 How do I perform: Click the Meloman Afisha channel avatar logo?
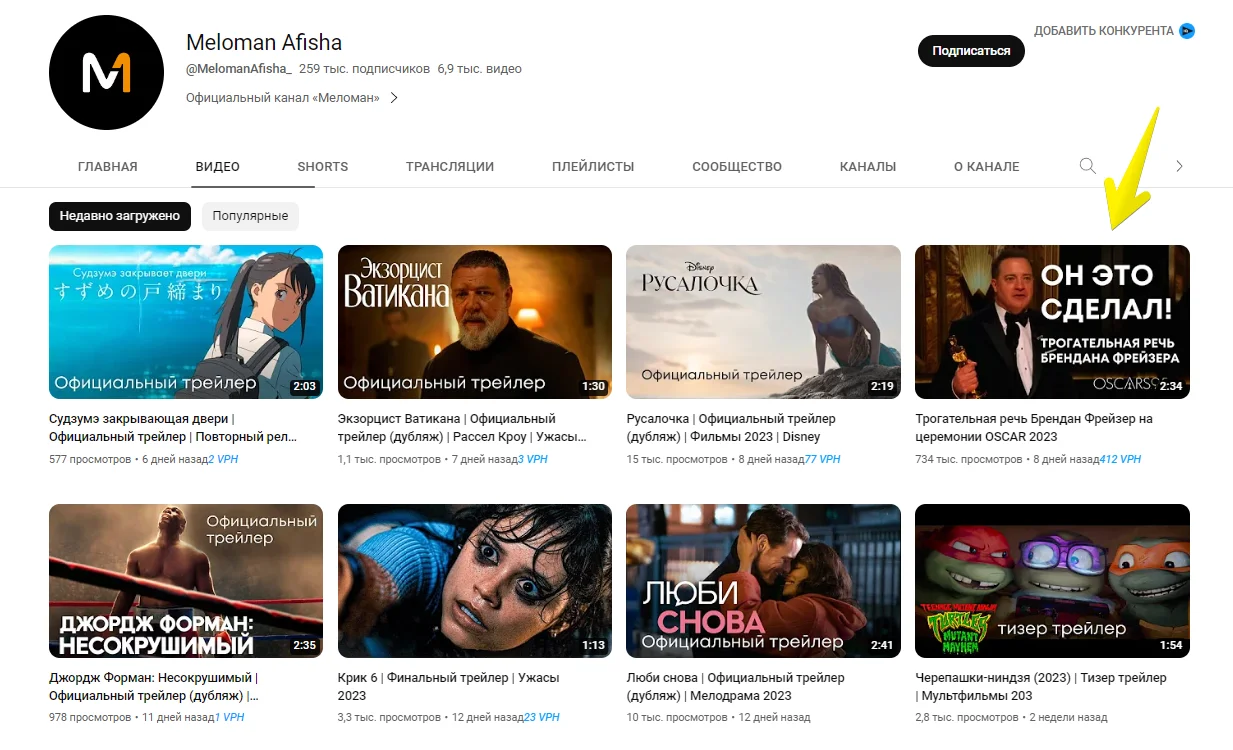click(x=106, y=73)
